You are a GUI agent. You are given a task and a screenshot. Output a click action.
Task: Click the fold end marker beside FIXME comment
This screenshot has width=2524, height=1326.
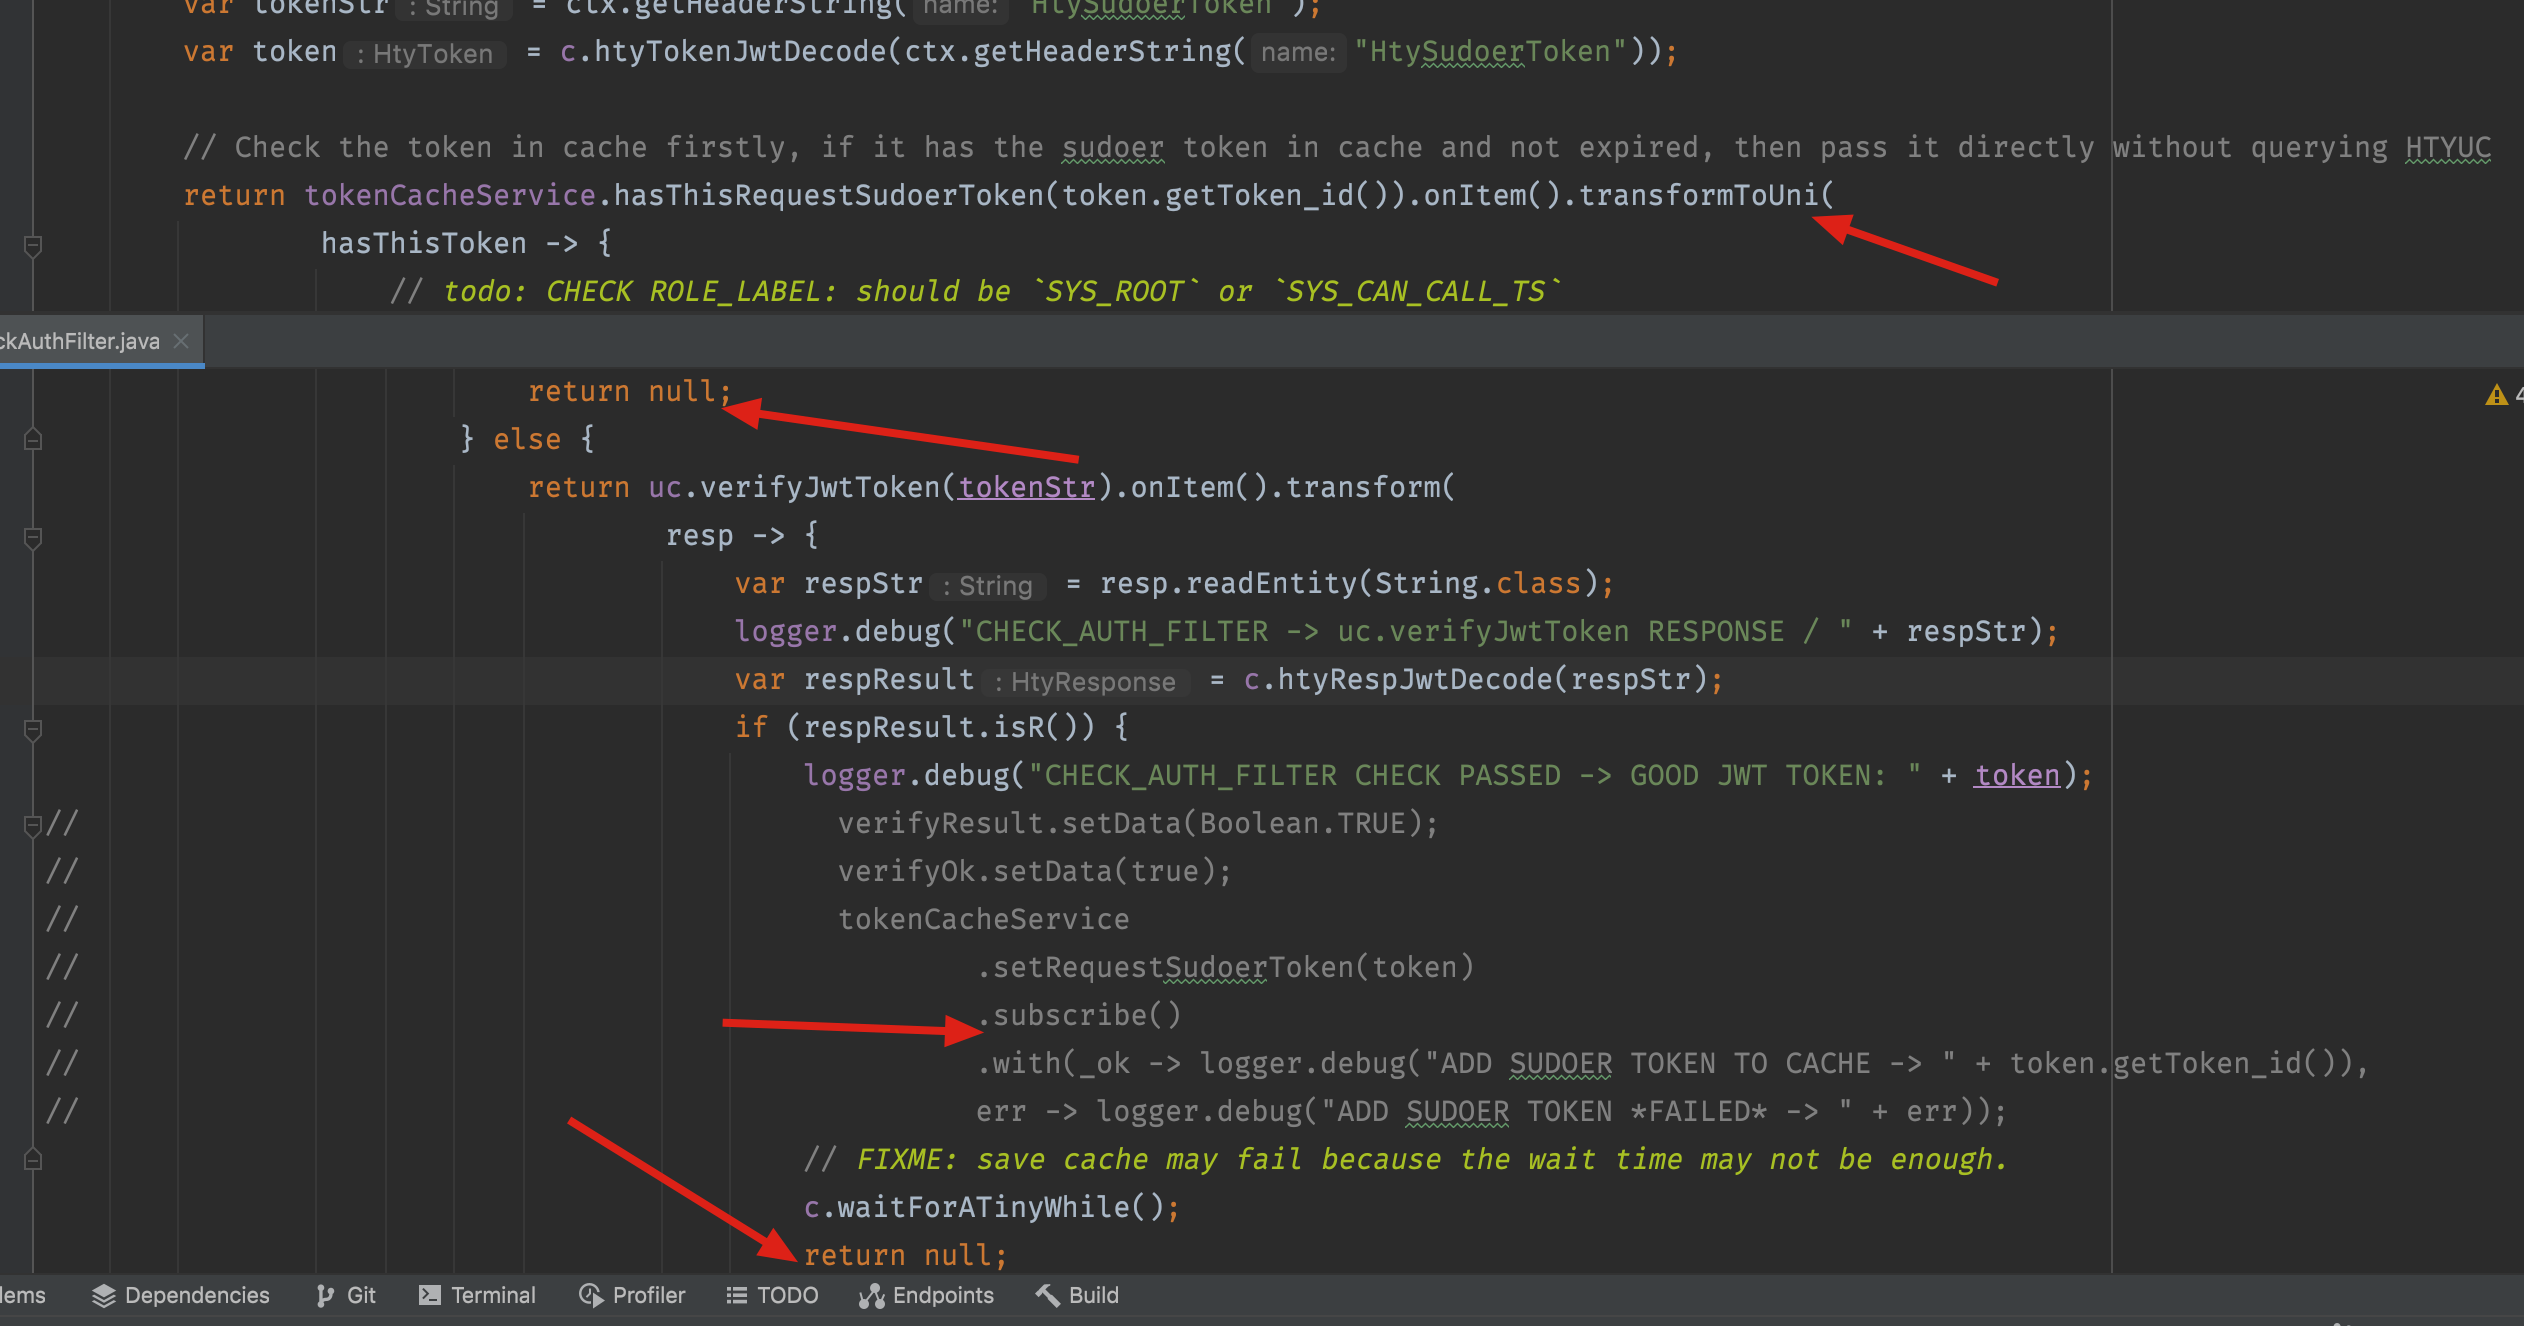(x=33, y=1159)
